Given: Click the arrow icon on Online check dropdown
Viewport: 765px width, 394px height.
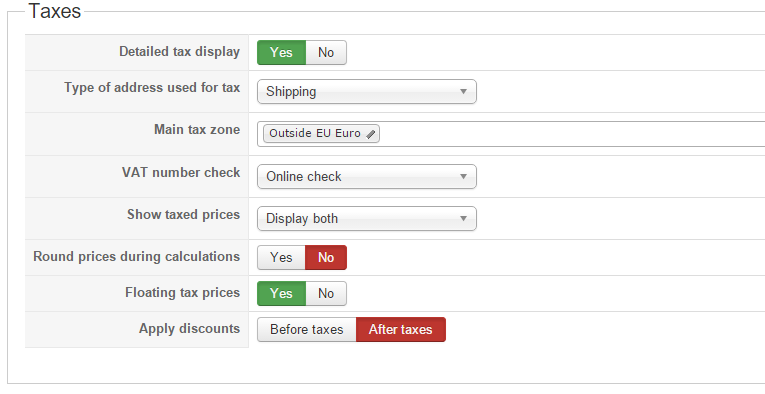Looking at the screenshot, I should [x=463, y=177].
